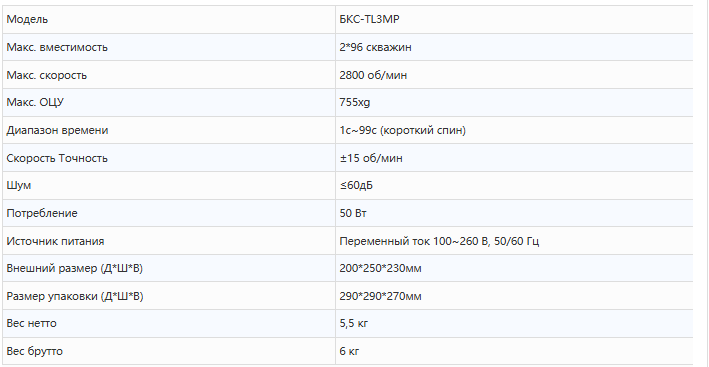
Task: Select the "2800 об/мин" value
Action: (x=373, y=75)
